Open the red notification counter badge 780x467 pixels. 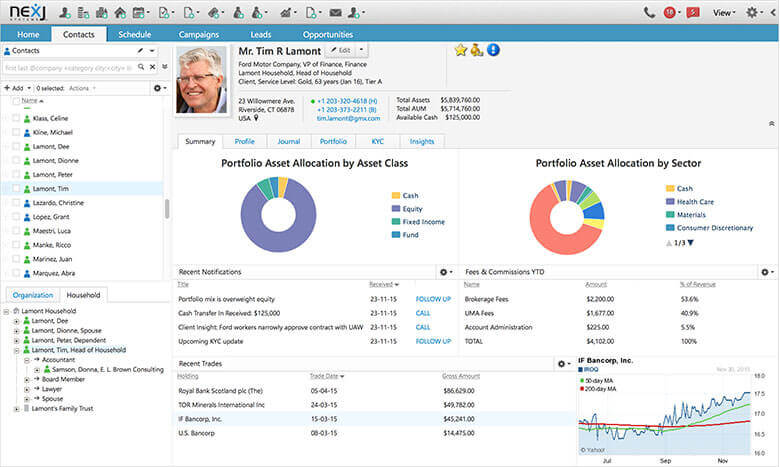point(669,12)
